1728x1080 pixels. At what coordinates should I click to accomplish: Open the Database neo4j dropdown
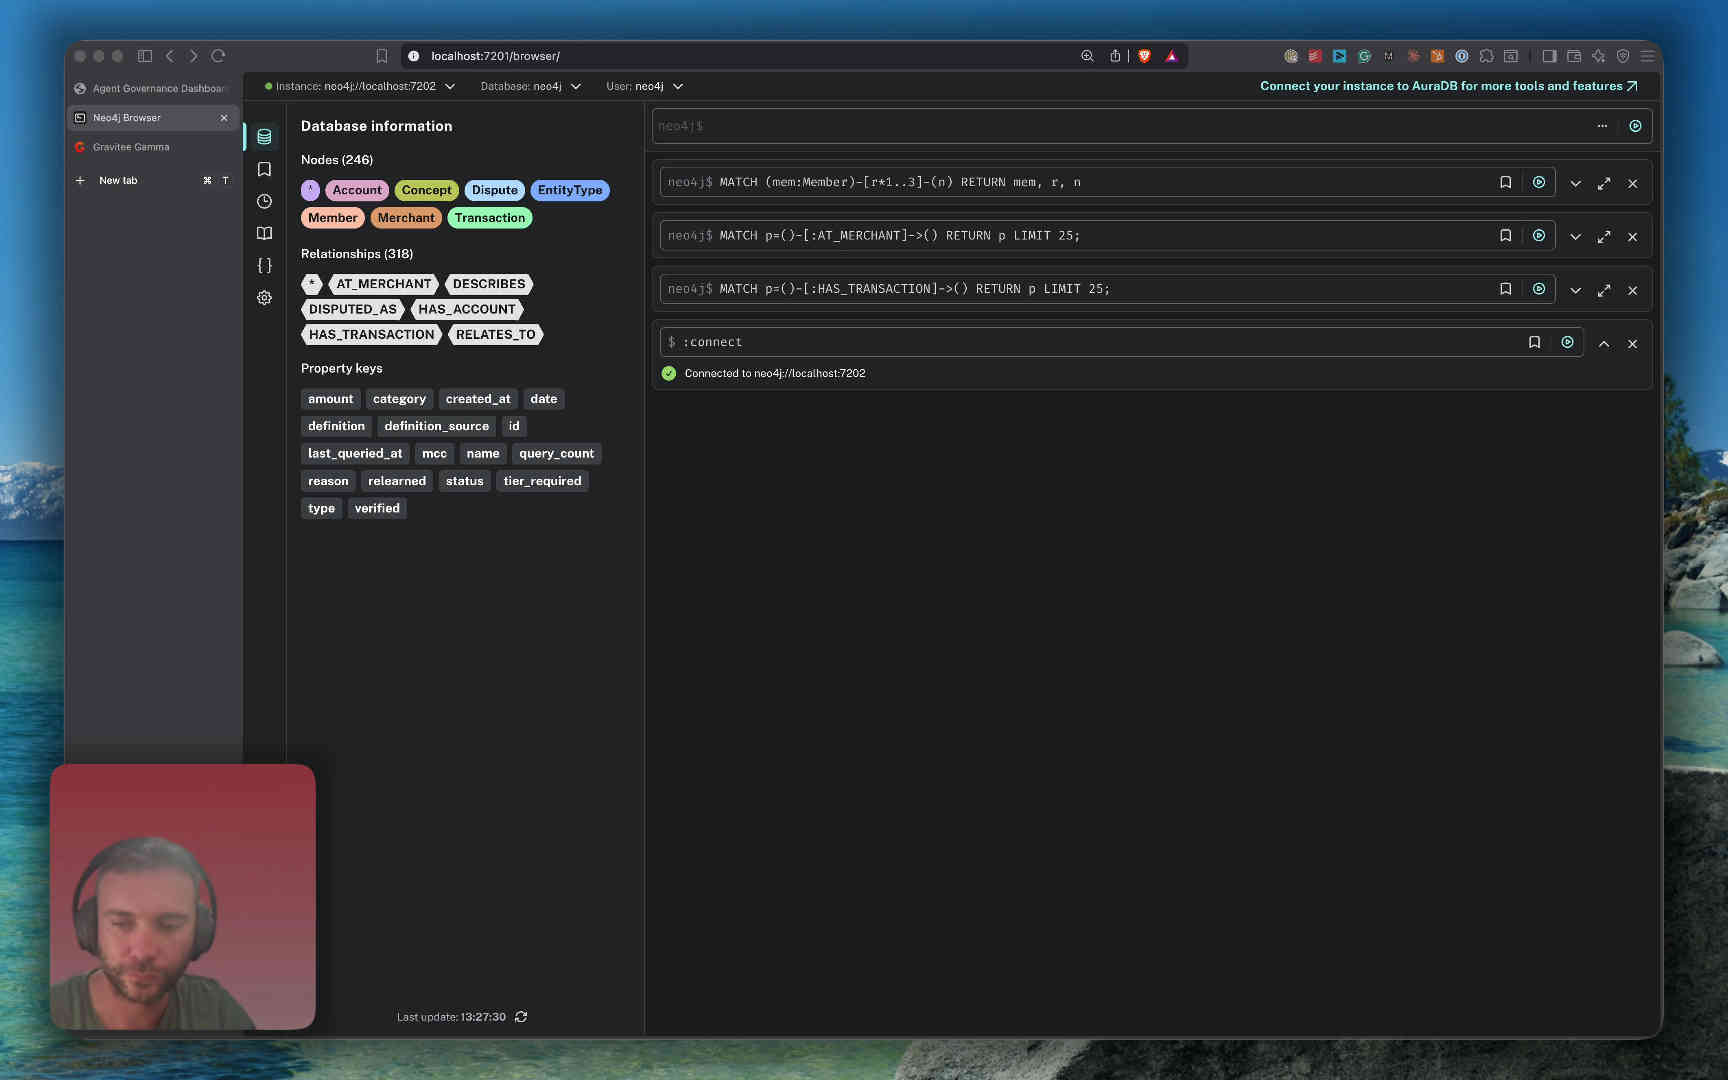tap(530, 86)
